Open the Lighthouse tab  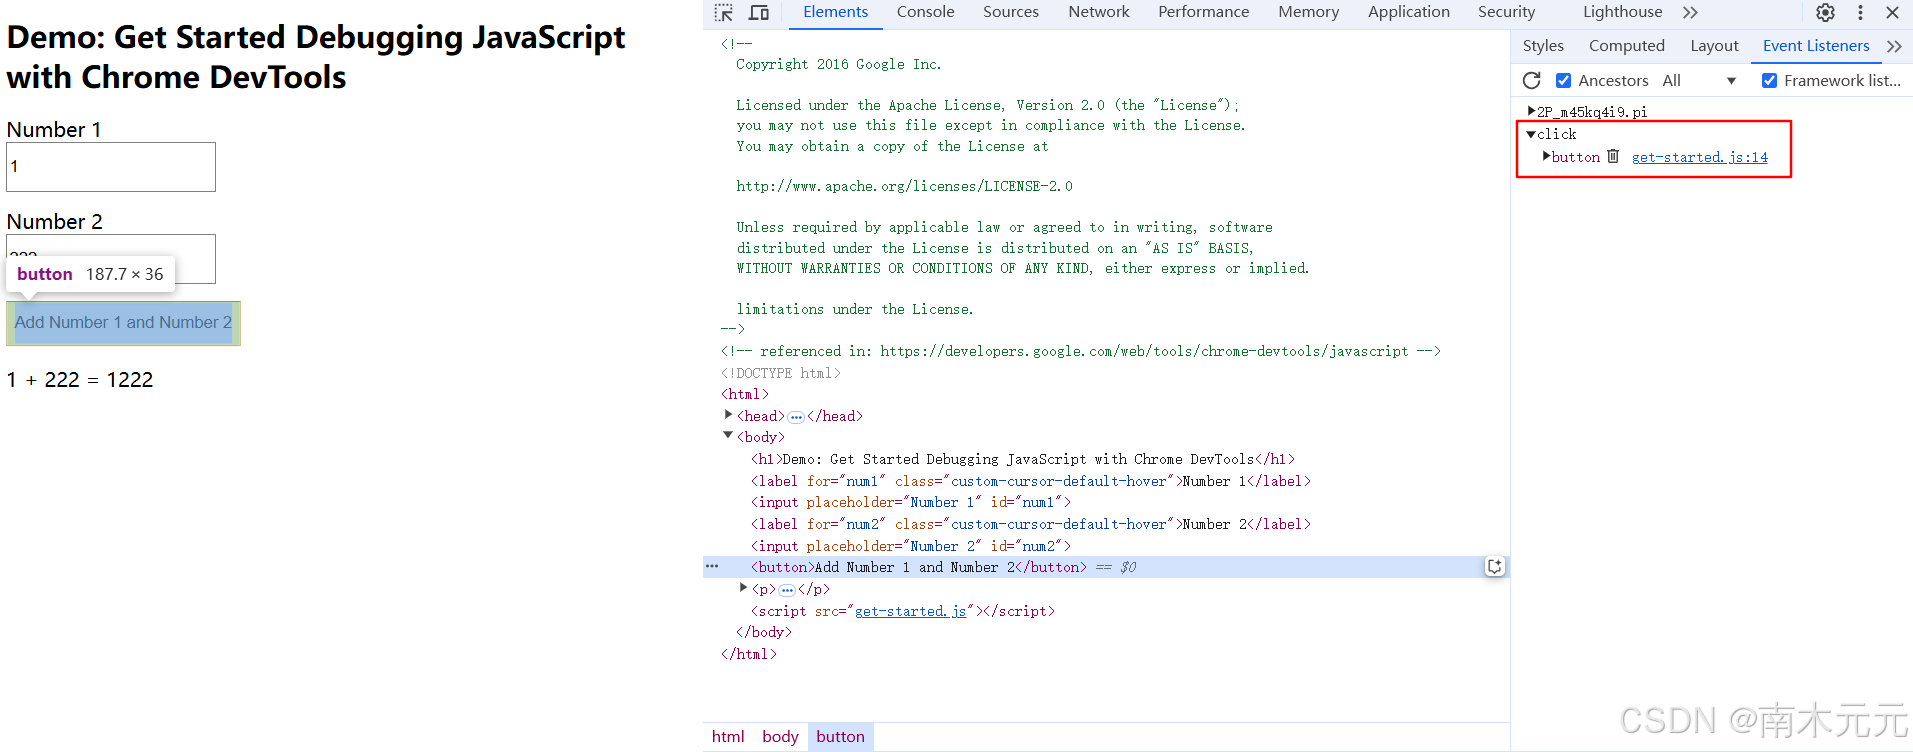pos(1622,12)
